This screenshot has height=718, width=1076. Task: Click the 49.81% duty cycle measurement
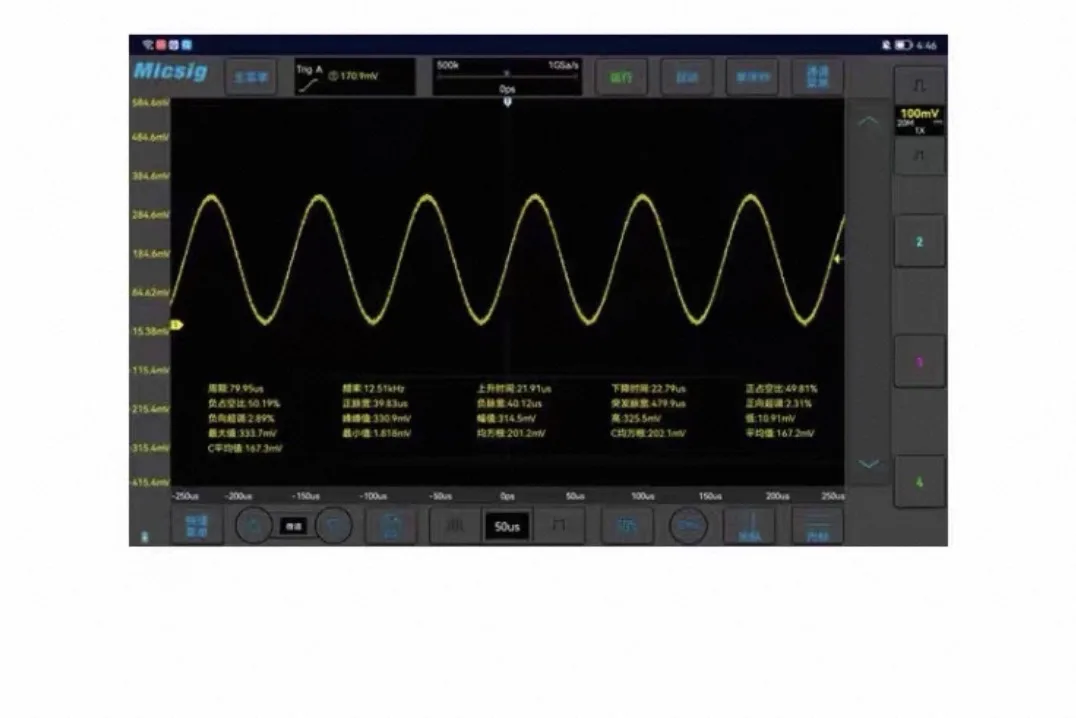pos(782,389)
